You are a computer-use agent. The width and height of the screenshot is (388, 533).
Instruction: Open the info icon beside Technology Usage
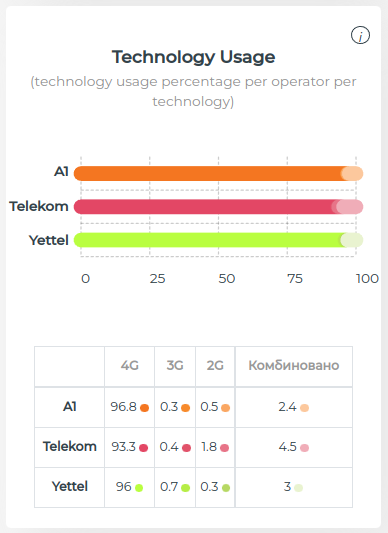pyautogui.click(x=360, y=35)
